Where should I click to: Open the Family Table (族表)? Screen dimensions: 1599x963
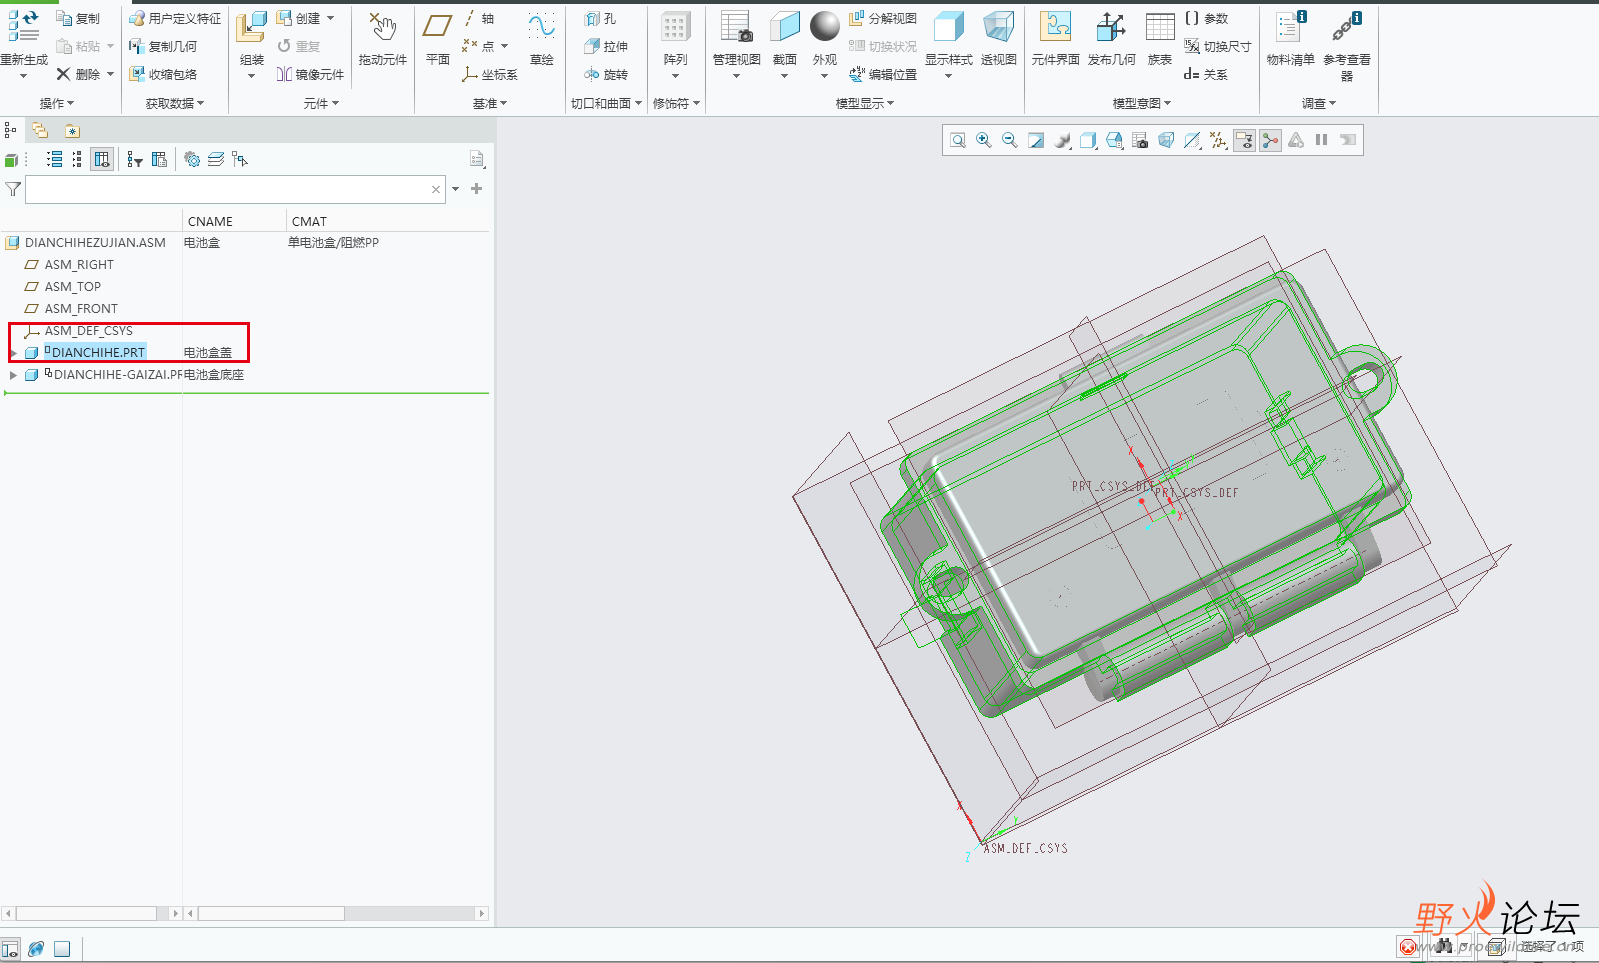point(1160,38)
